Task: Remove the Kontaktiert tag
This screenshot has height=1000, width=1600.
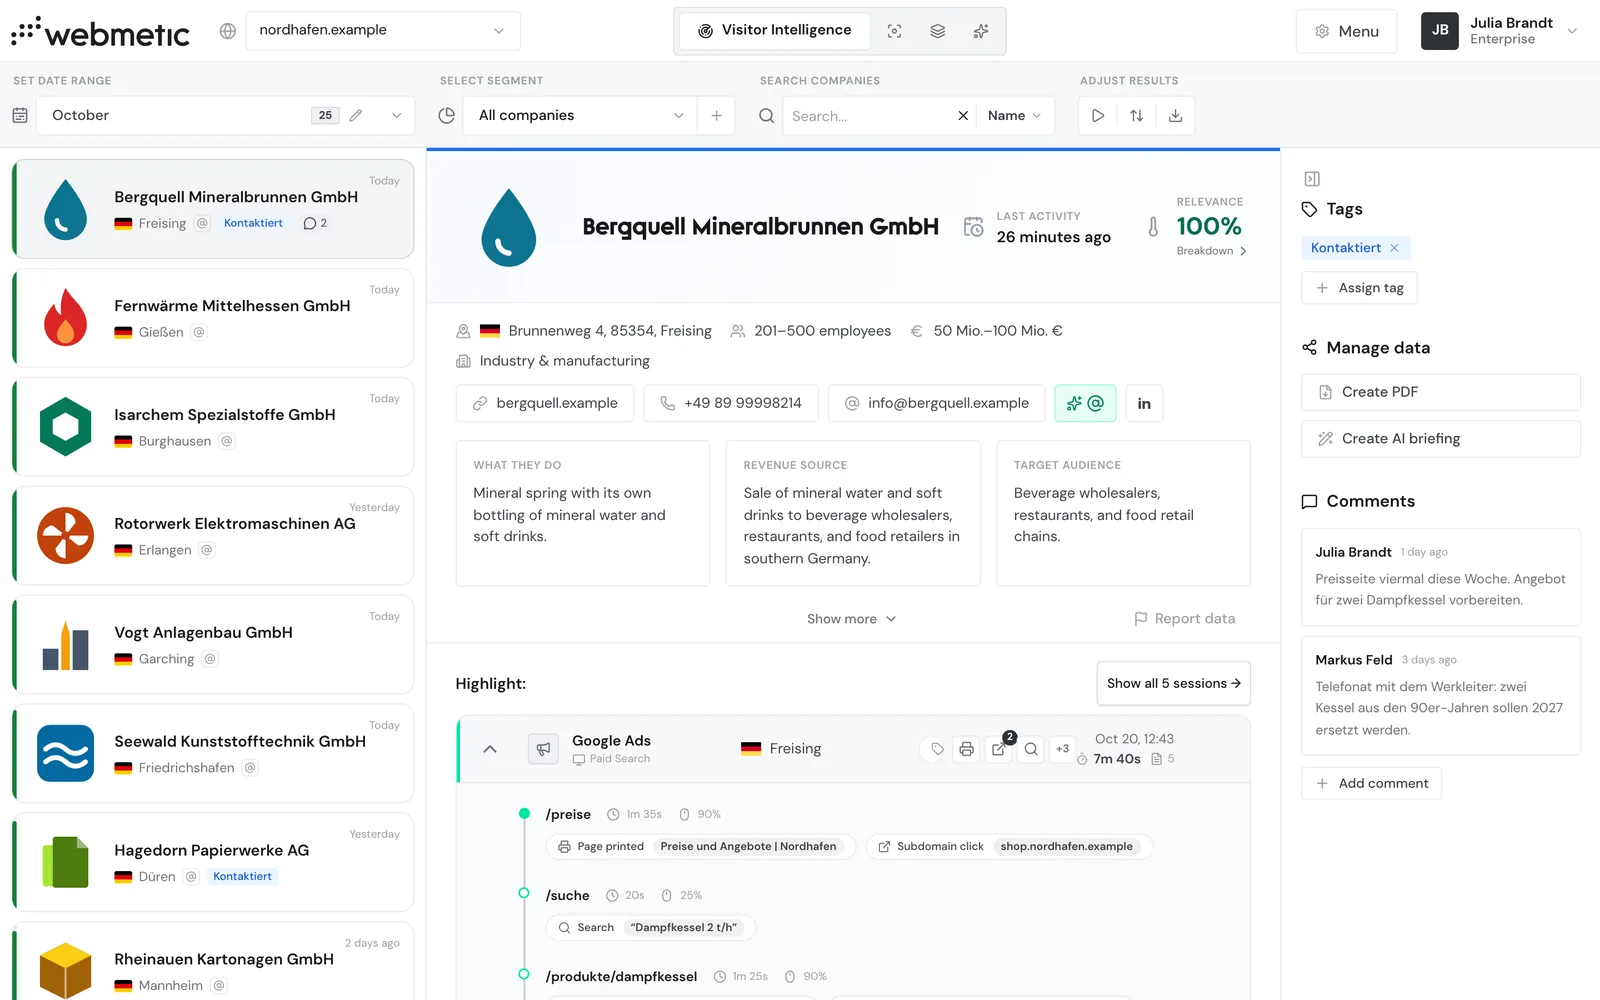Action: 1394,248
